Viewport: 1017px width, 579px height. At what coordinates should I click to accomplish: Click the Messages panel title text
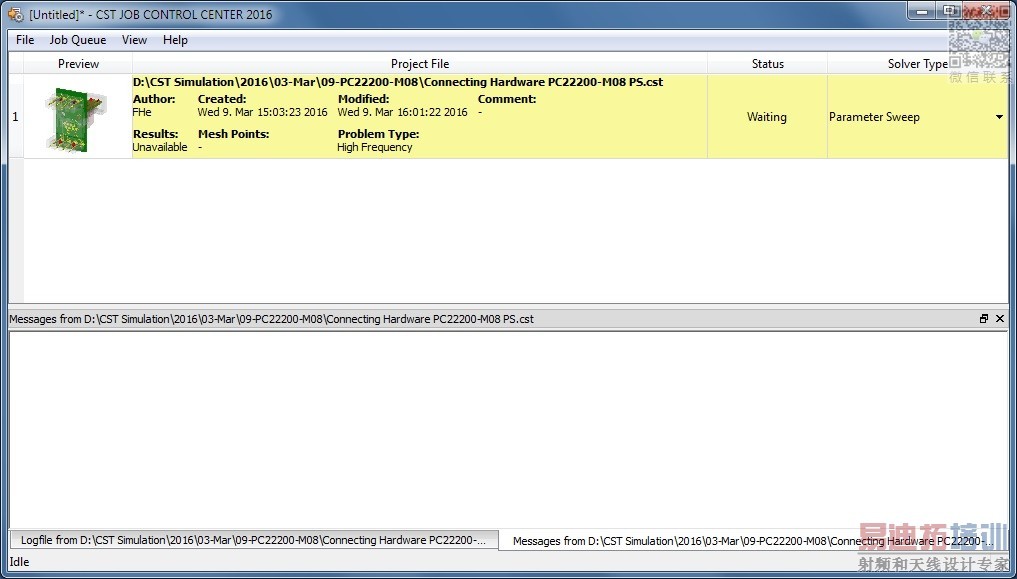click(272, 319)
